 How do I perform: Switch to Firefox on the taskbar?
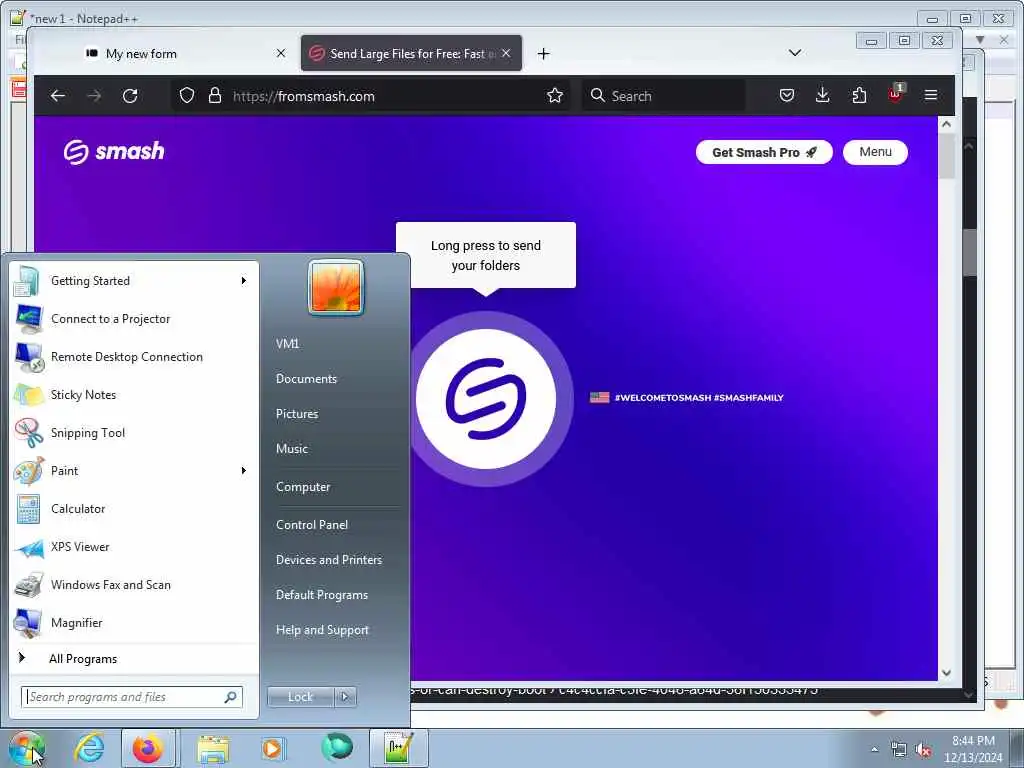tap(148, 748)
